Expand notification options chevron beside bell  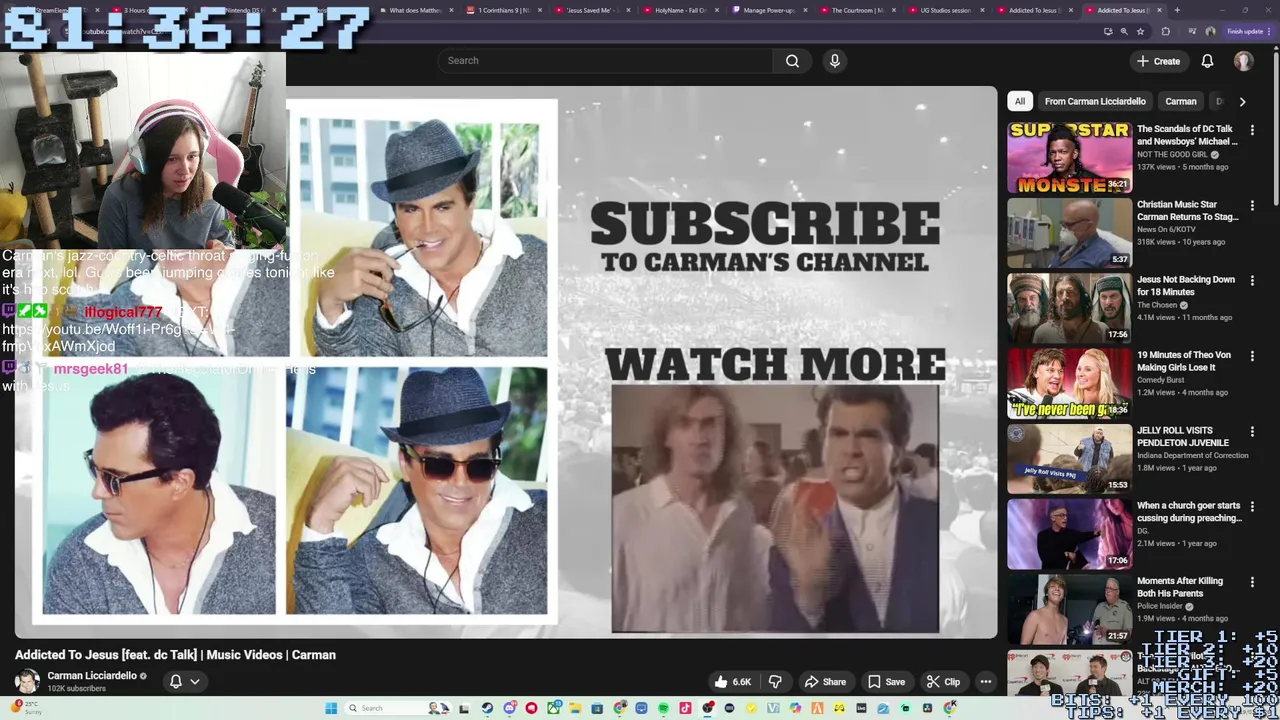tap(195, 681)
